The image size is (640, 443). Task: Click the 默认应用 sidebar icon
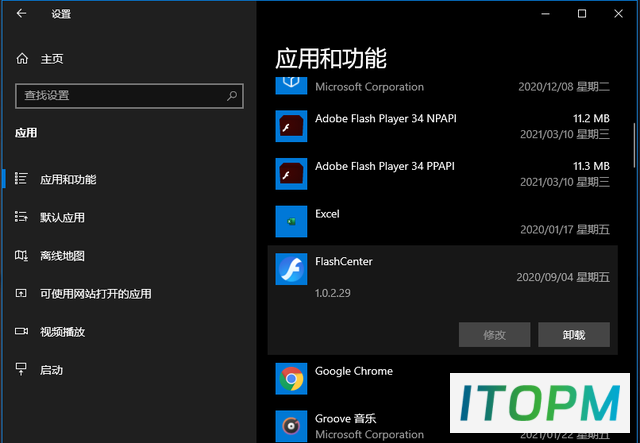(x=21, y=217)
